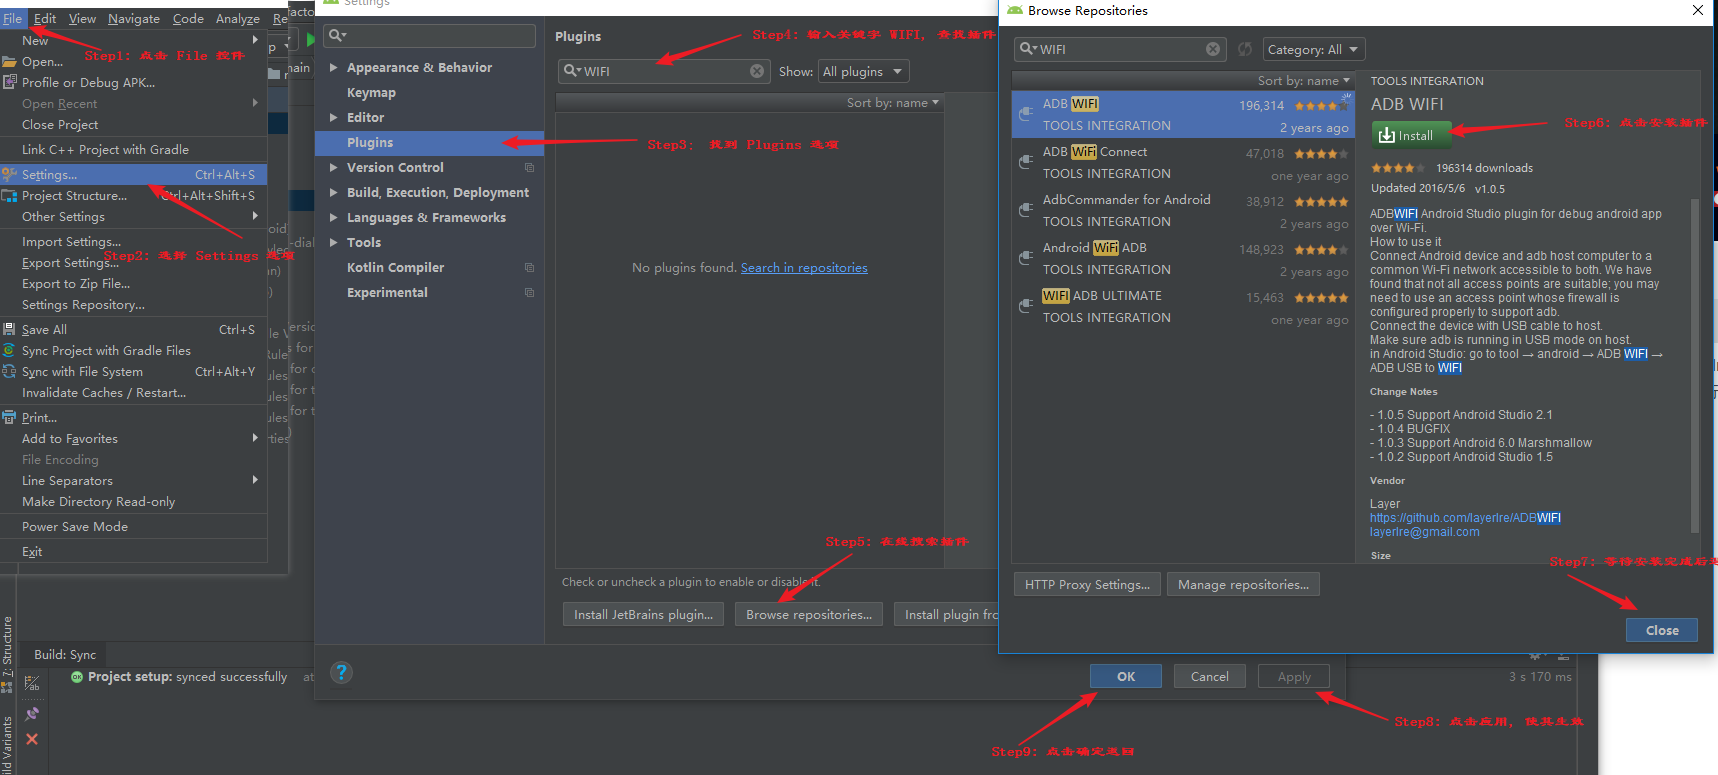1718x775 pixels.
Task: Open the Navigate menu
Action: click(x=134, y=18)
